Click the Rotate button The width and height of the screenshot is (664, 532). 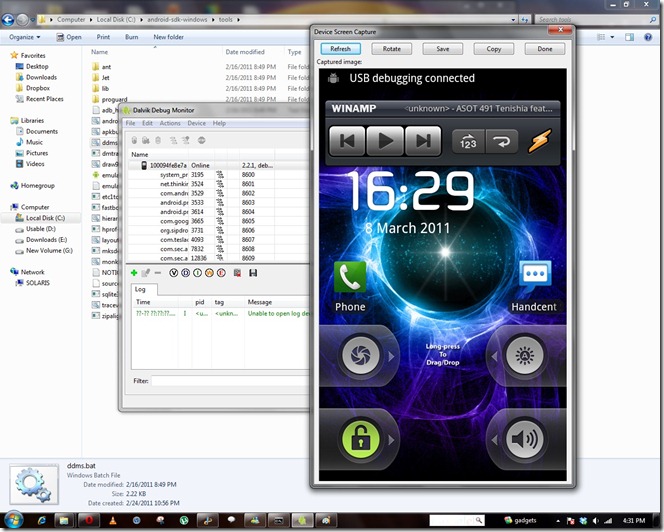tap(392, 49)
